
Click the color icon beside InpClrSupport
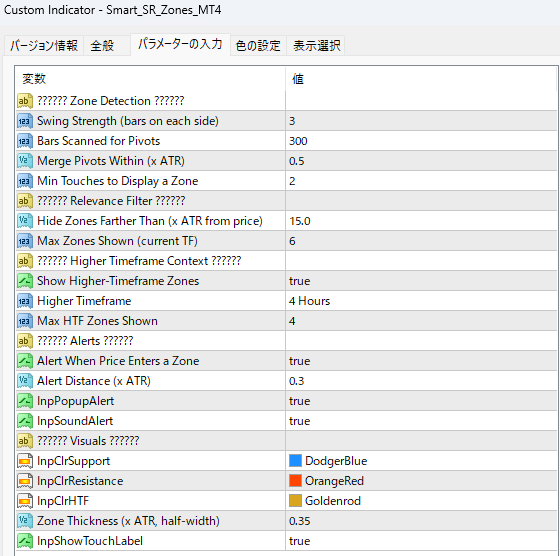[x=25, y=461]
